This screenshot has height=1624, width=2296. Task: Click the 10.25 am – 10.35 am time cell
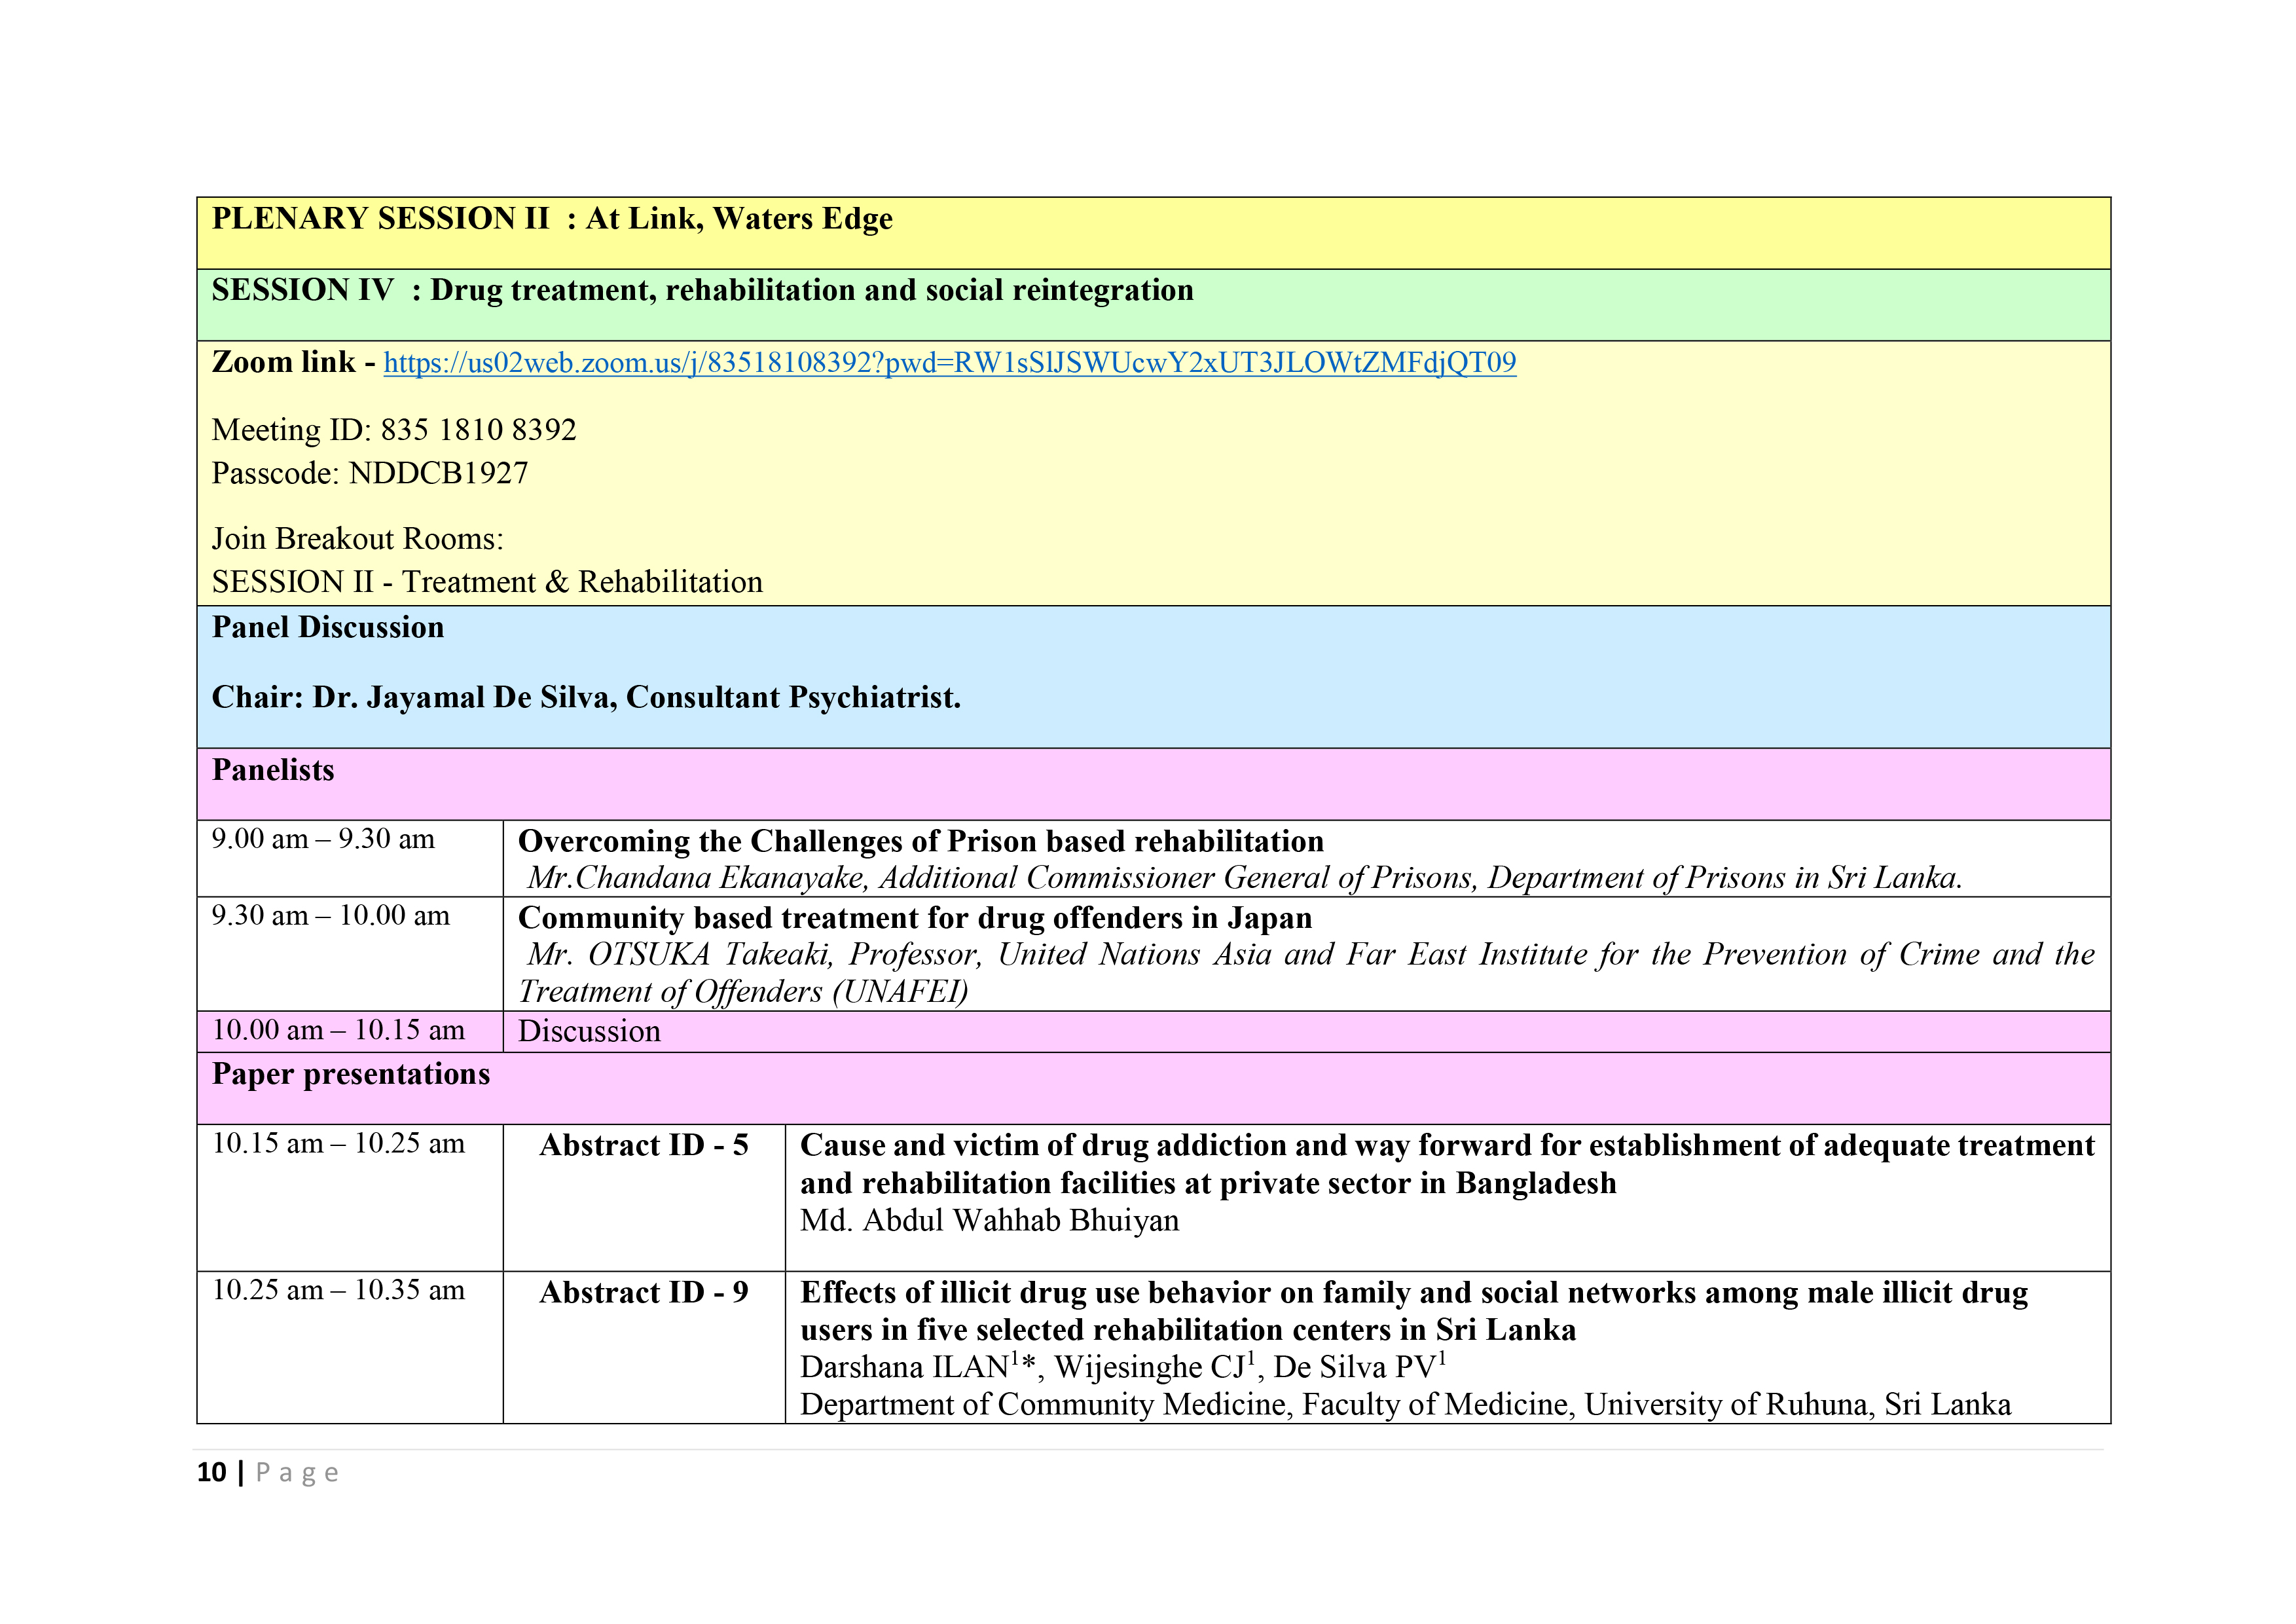point(338,1291)
